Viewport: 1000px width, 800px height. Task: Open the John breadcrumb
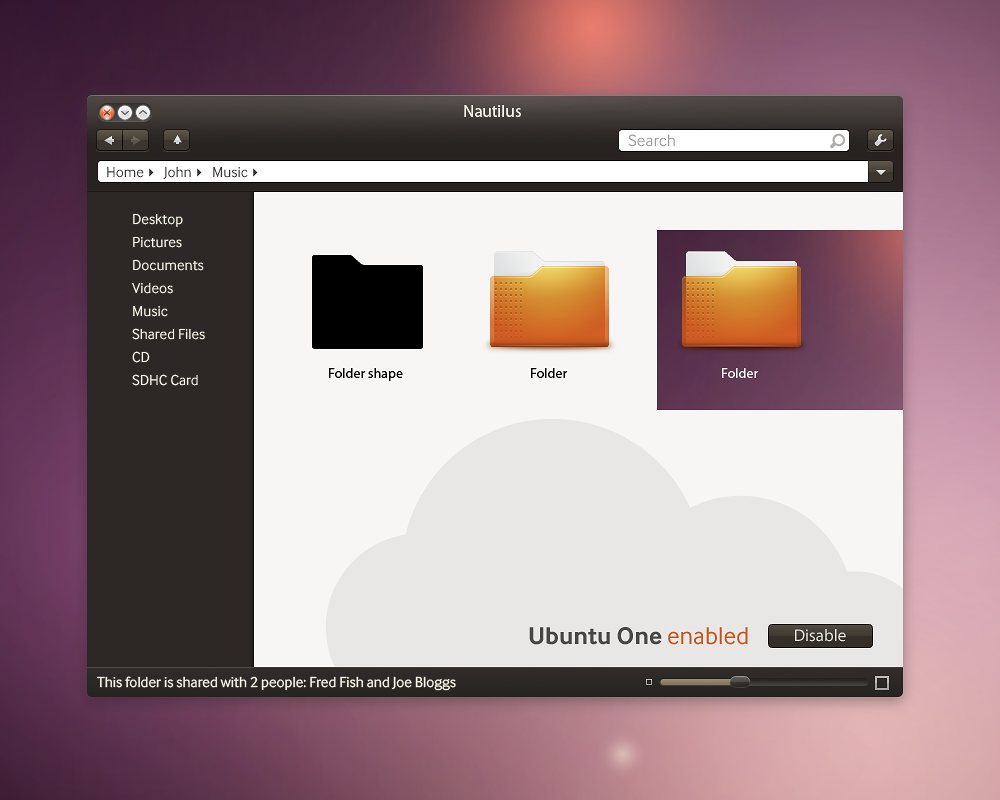coord(177,172)
